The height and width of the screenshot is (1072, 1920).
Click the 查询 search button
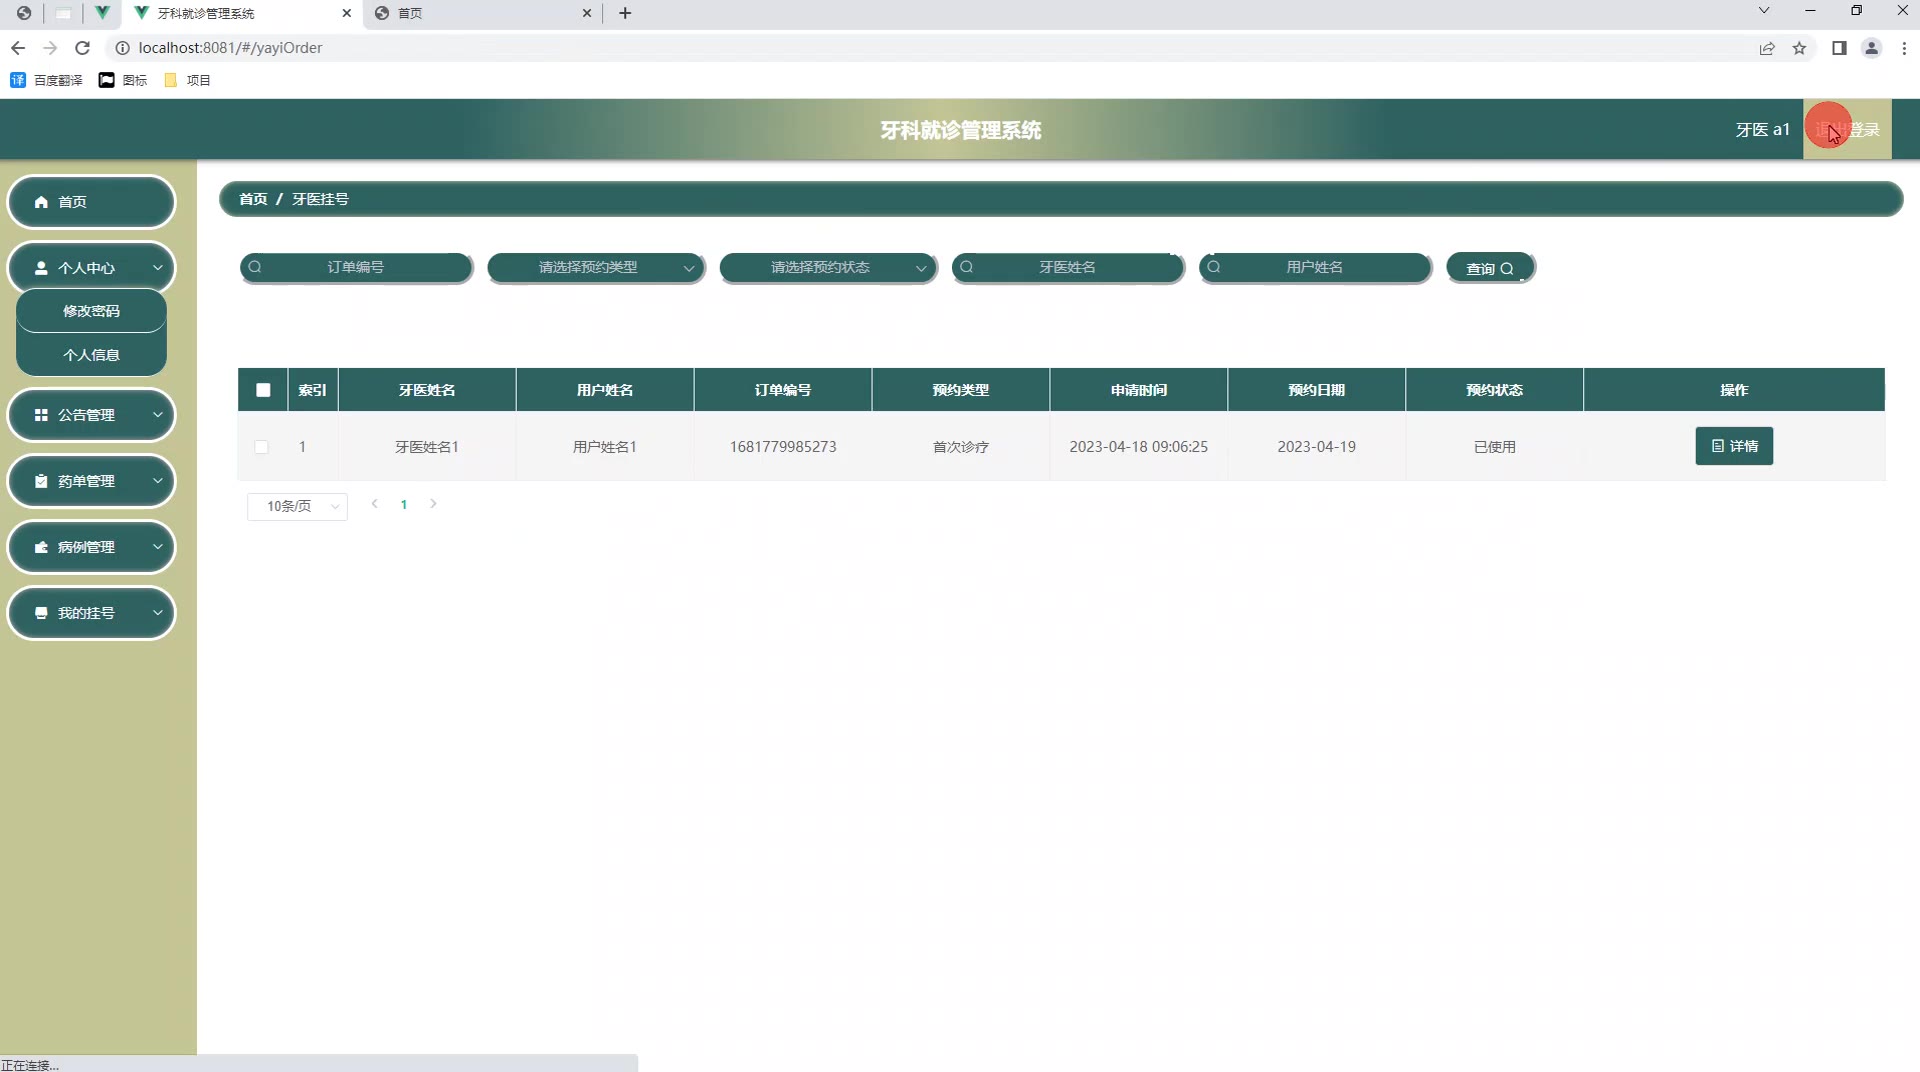1490,268
